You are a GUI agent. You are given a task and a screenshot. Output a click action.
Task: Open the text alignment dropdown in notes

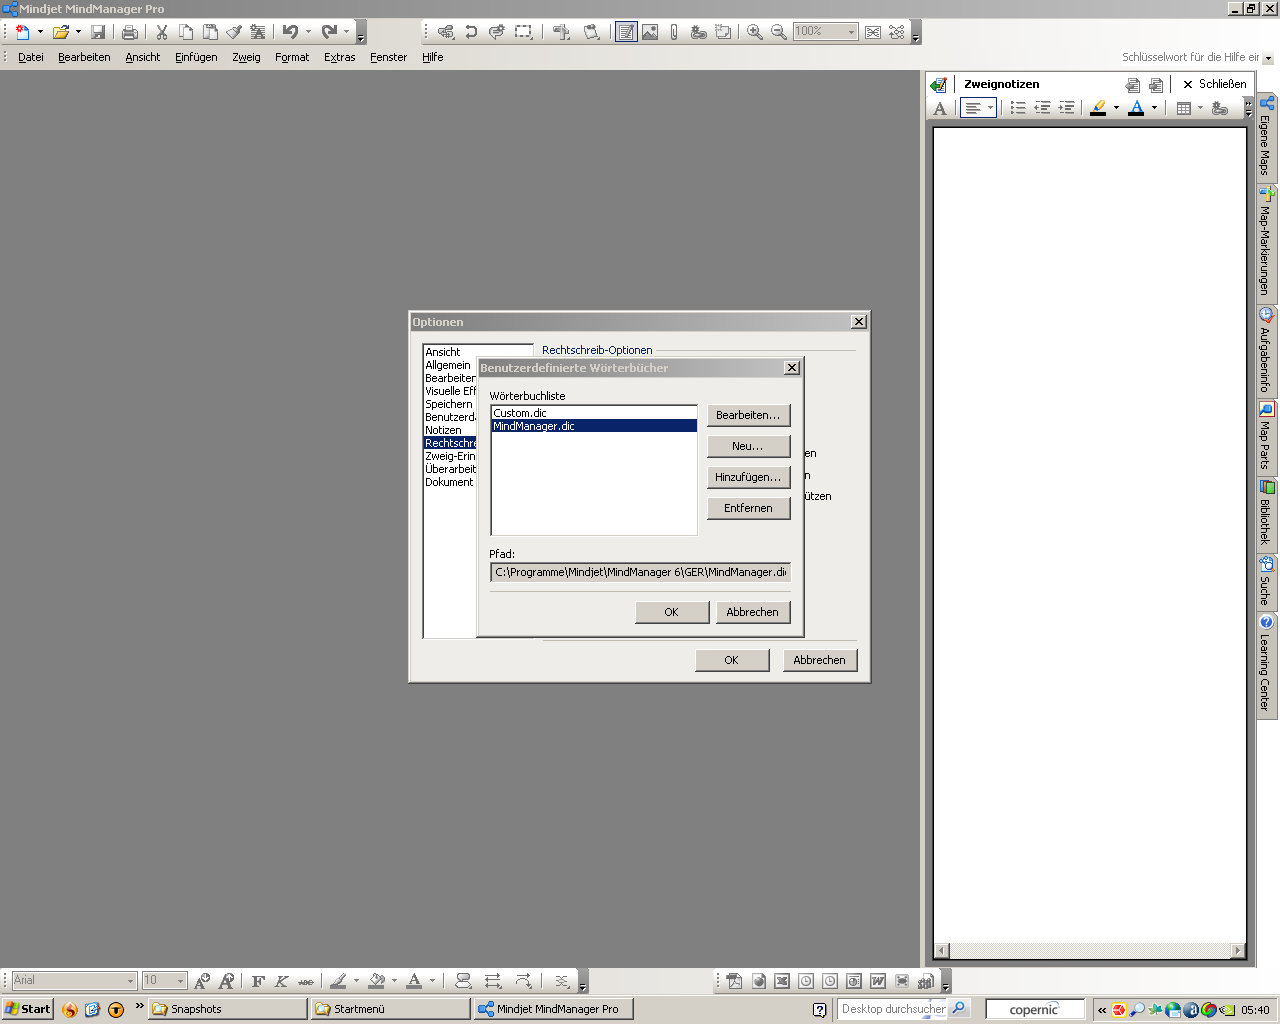(x=990, y=108)
